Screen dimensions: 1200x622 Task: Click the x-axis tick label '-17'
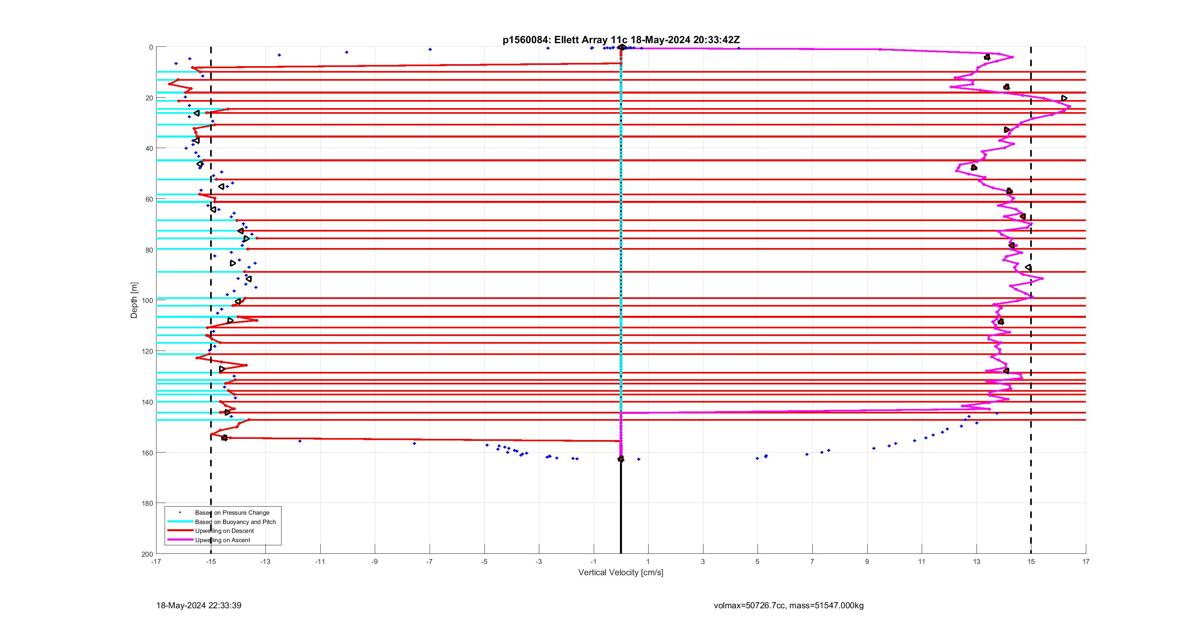tap(156, 561)
